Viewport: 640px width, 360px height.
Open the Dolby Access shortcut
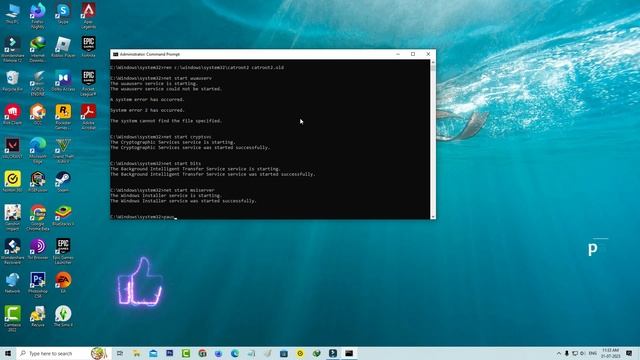coord(63,81)
